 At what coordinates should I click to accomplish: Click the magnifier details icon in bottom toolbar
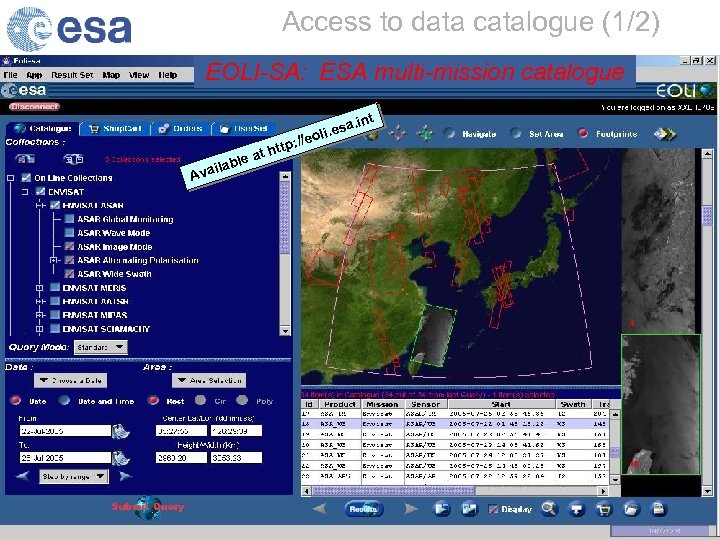coord(549,509)
